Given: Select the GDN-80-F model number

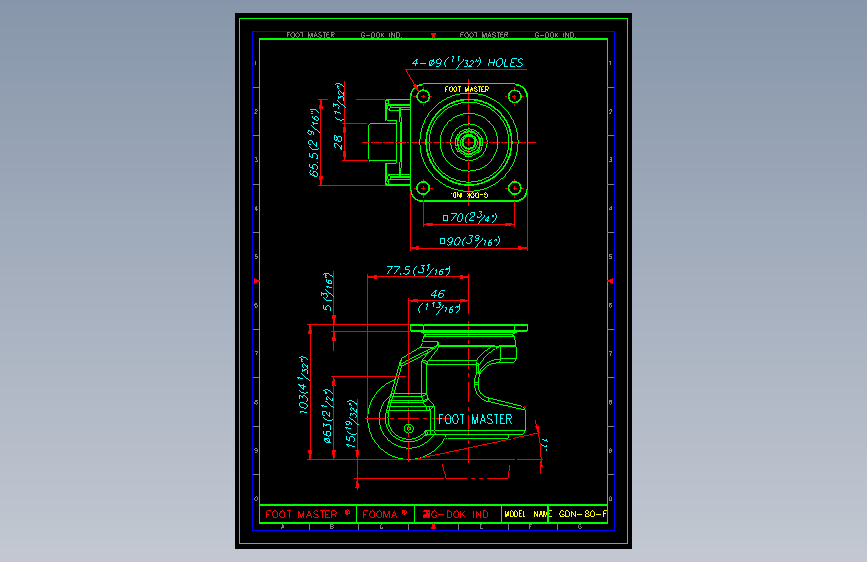Looking at the screenshot, I should (582, 514).
